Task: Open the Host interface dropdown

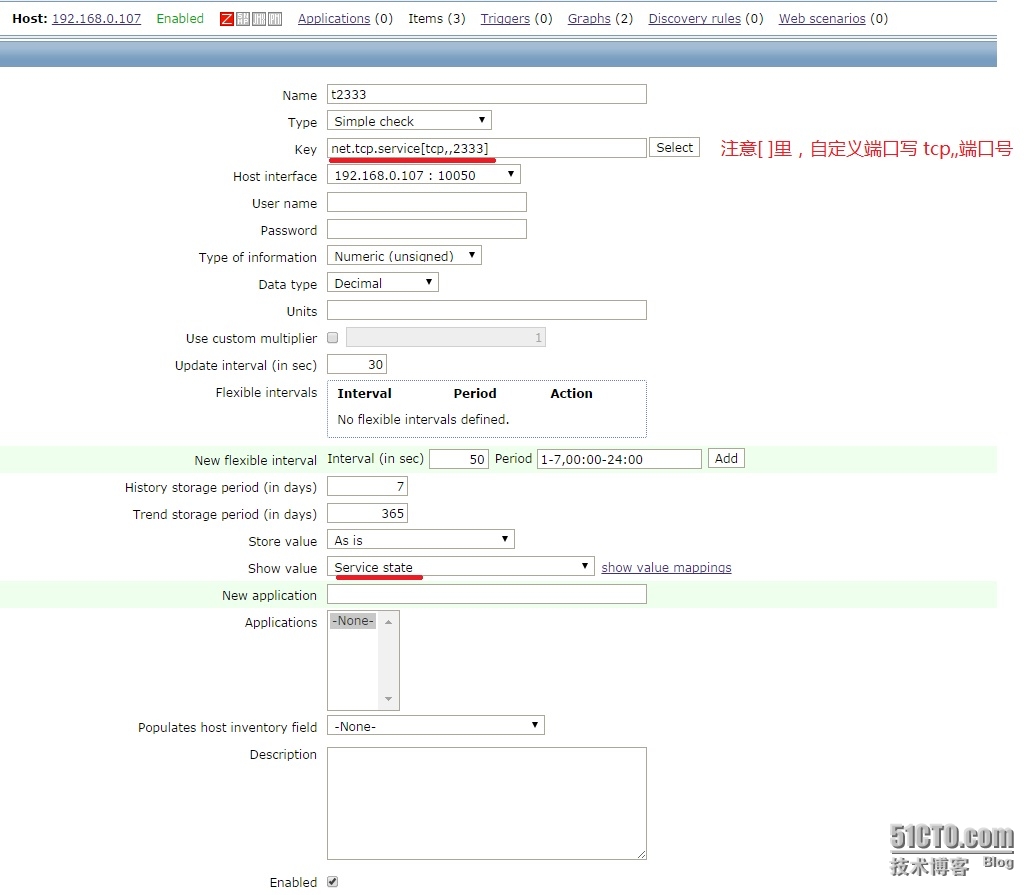Action: tap(424, 175)
